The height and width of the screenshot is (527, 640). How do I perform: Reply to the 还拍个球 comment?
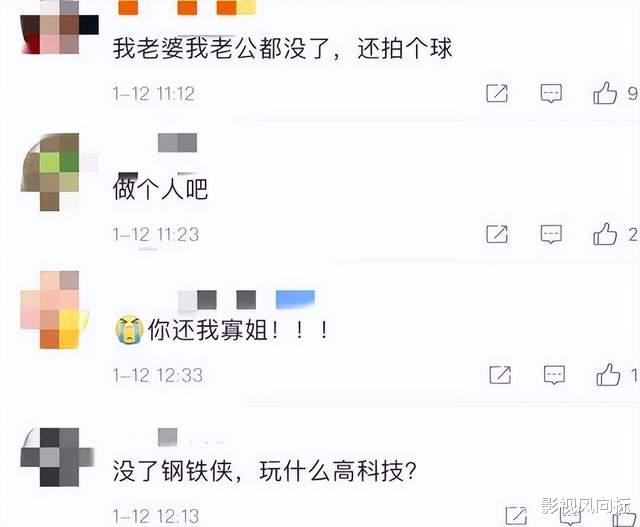click(x=551, y=93)
